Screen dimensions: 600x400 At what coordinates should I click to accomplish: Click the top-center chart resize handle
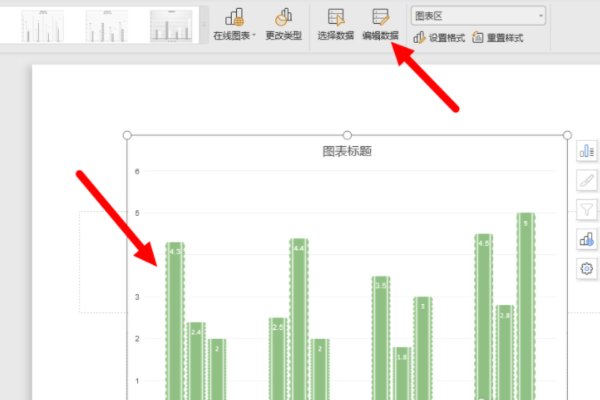tap(347, 135)
